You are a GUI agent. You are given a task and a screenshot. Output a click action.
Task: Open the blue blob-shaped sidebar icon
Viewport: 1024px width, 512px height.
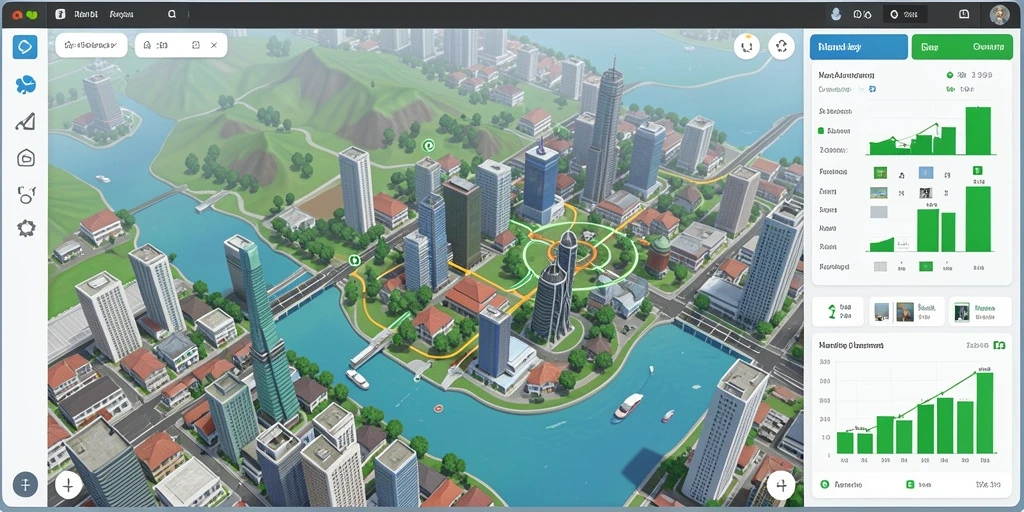tap(25, 85)
